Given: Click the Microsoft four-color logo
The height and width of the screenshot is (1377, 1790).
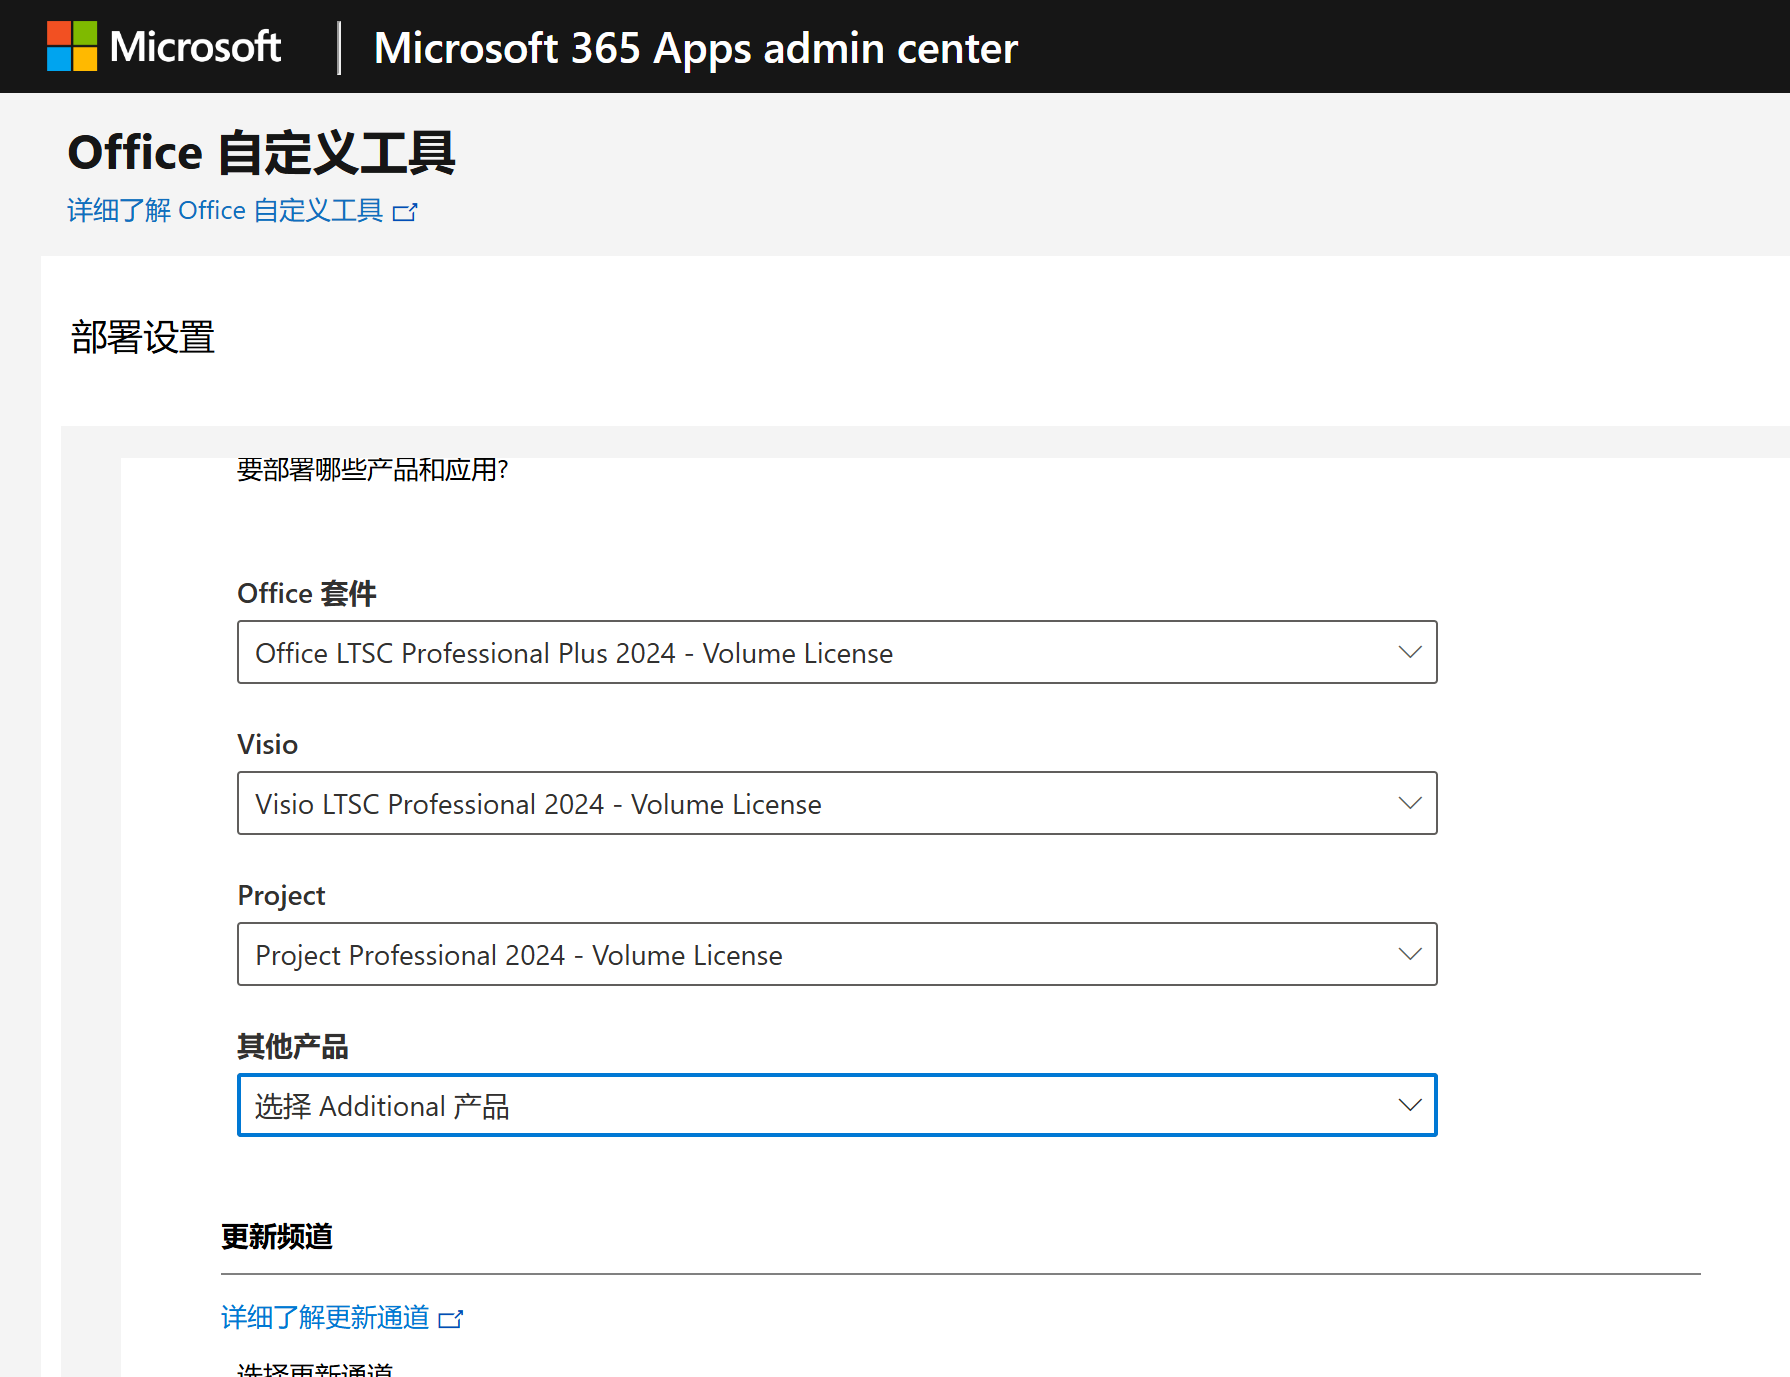Looking at the screenshot, I should pyautogui.click(x=72, y=47).
